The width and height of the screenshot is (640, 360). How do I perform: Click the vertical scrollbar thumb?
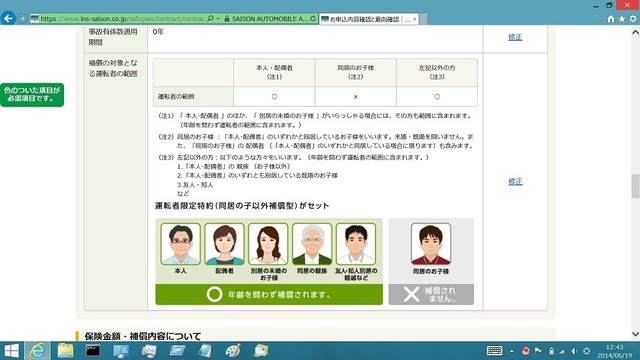point(636,186)
